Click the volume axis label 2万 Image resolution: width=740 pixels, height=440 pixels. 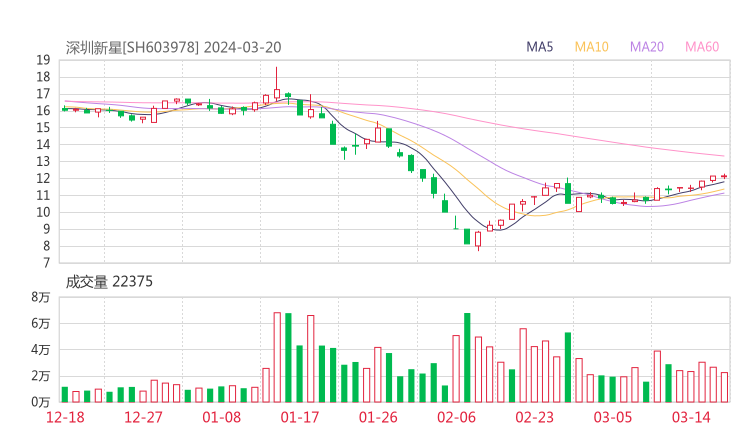[41, 376]
